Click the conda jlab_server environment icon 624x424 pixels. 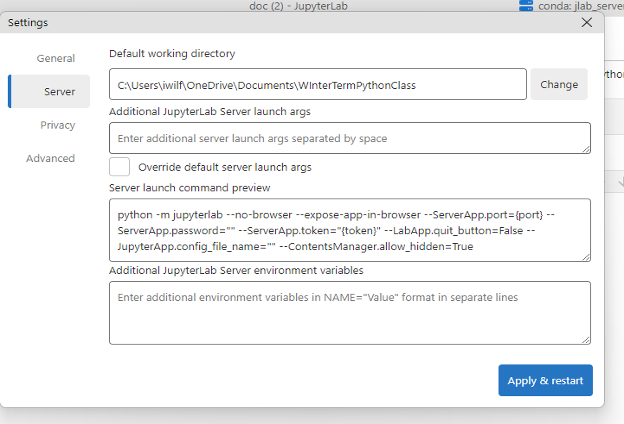tap(527, 6)
